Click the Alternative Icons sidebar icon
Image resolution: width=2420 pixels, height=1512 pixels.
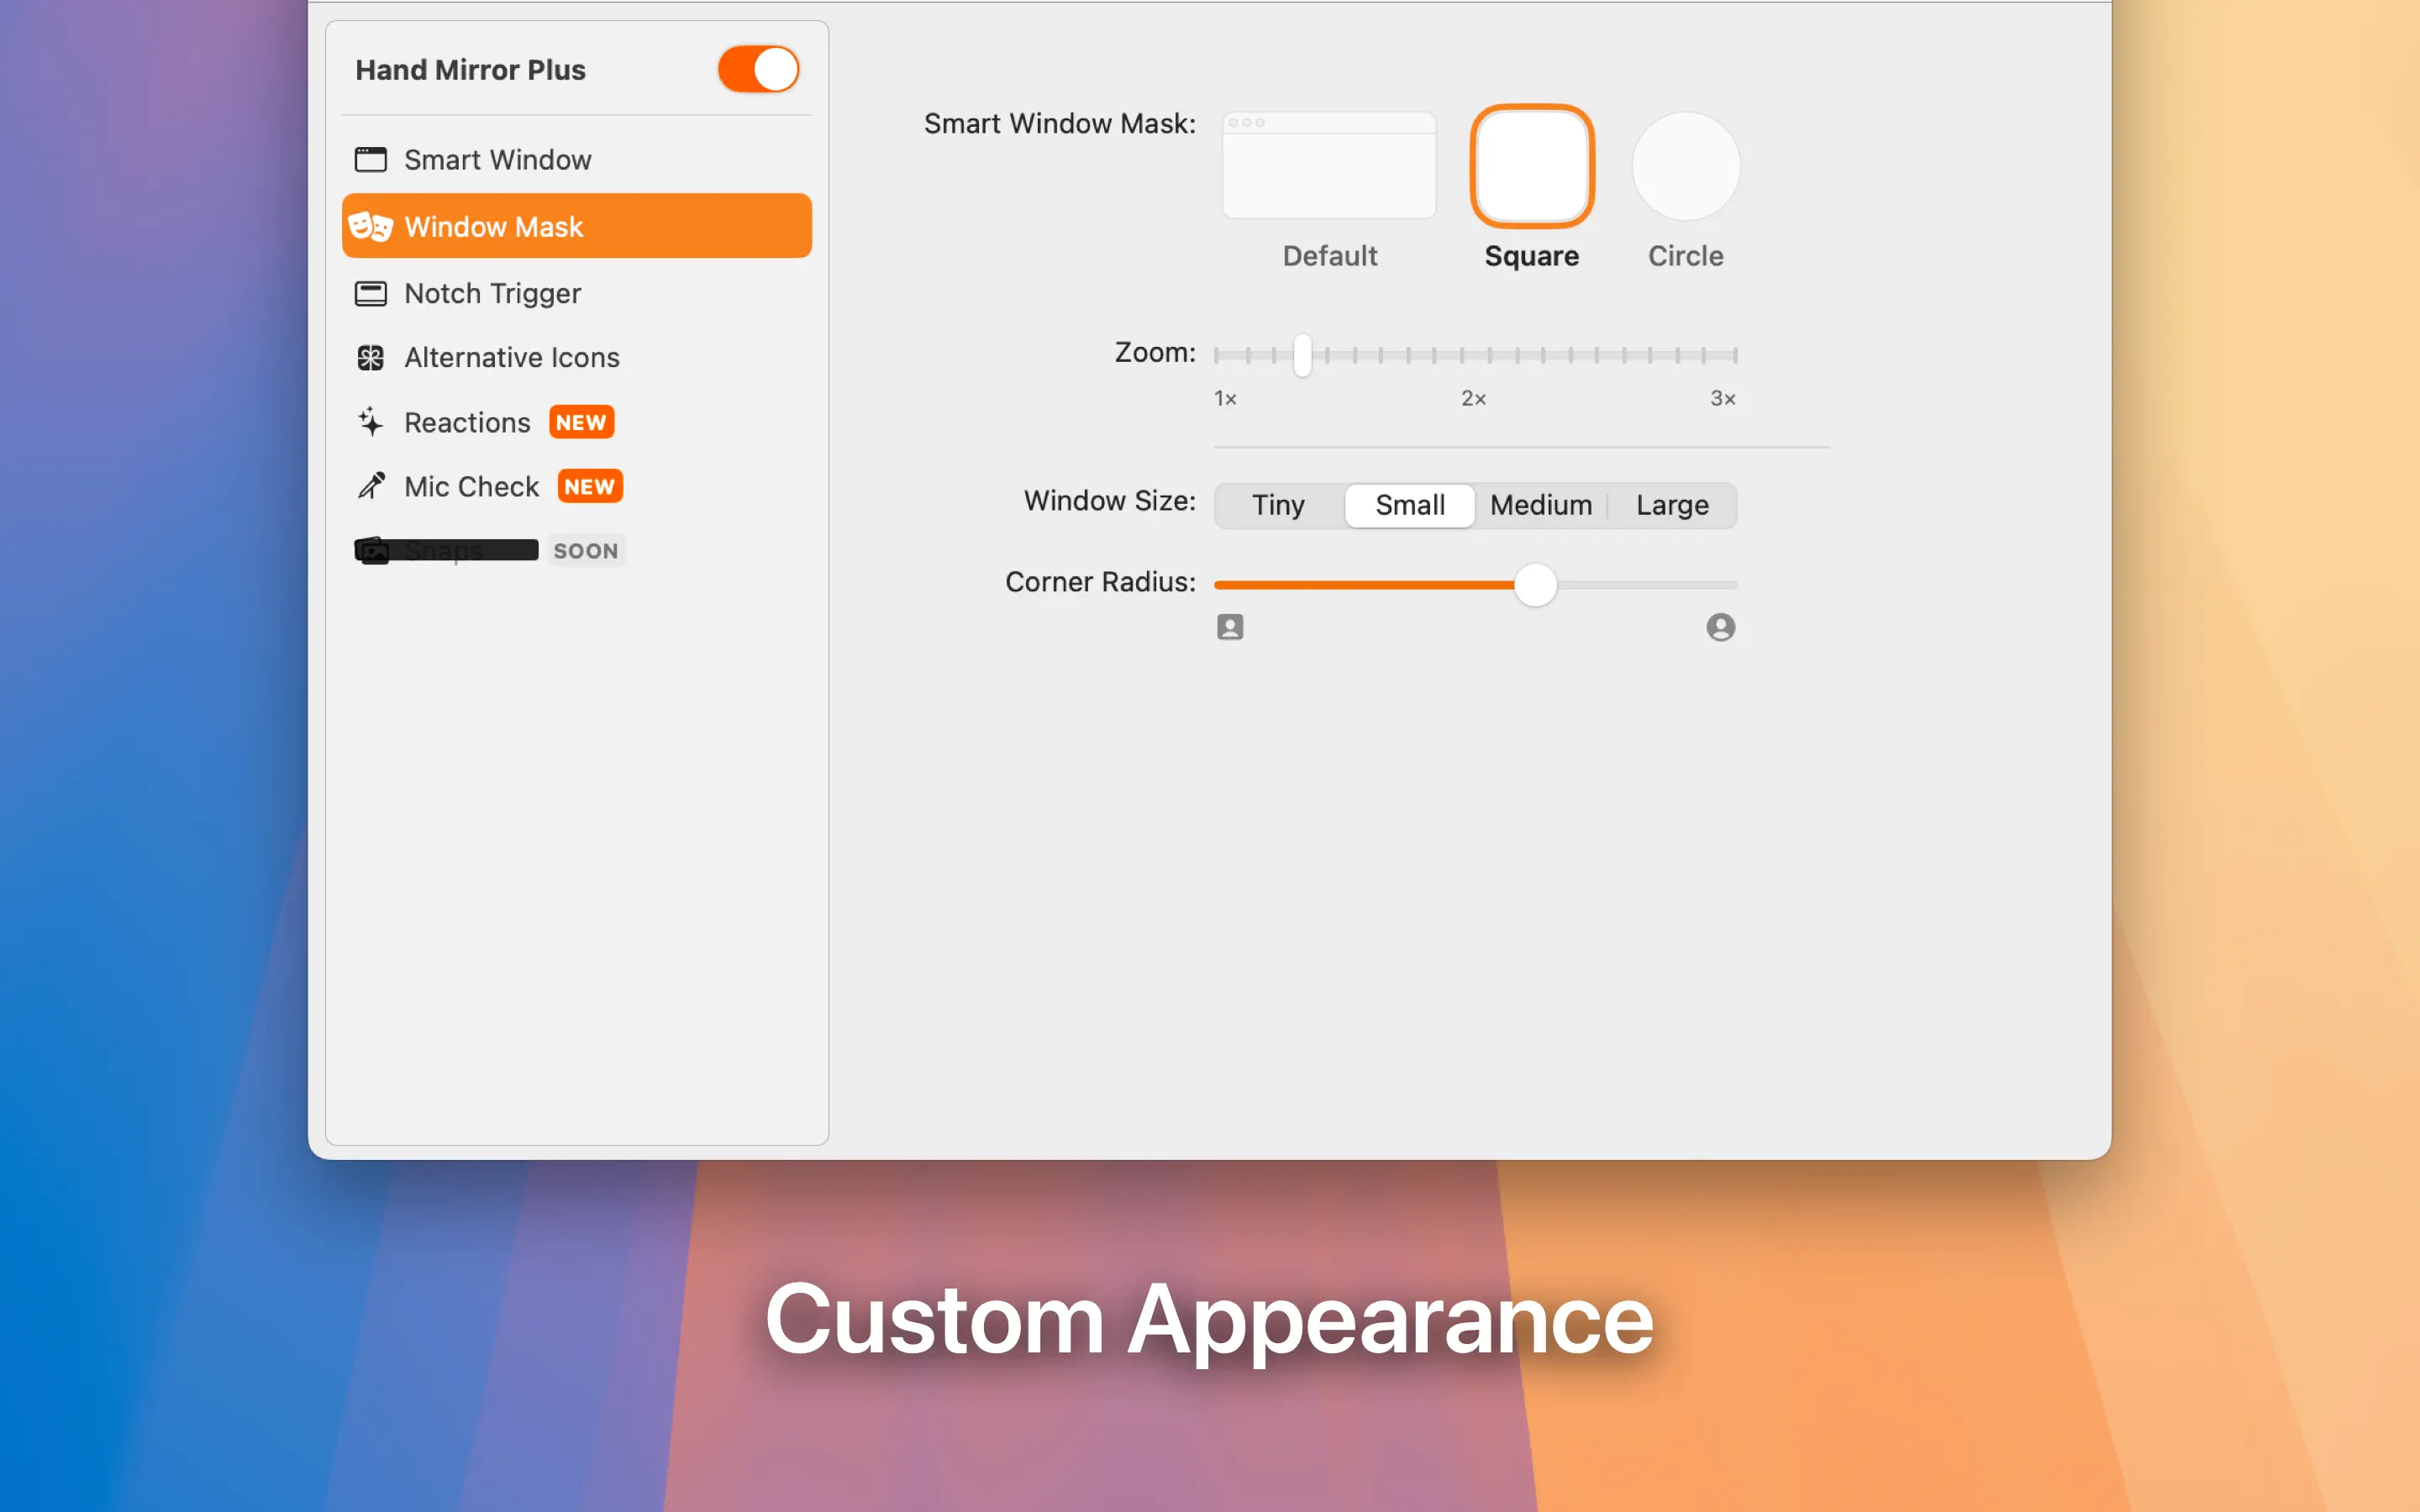[370, 358]
